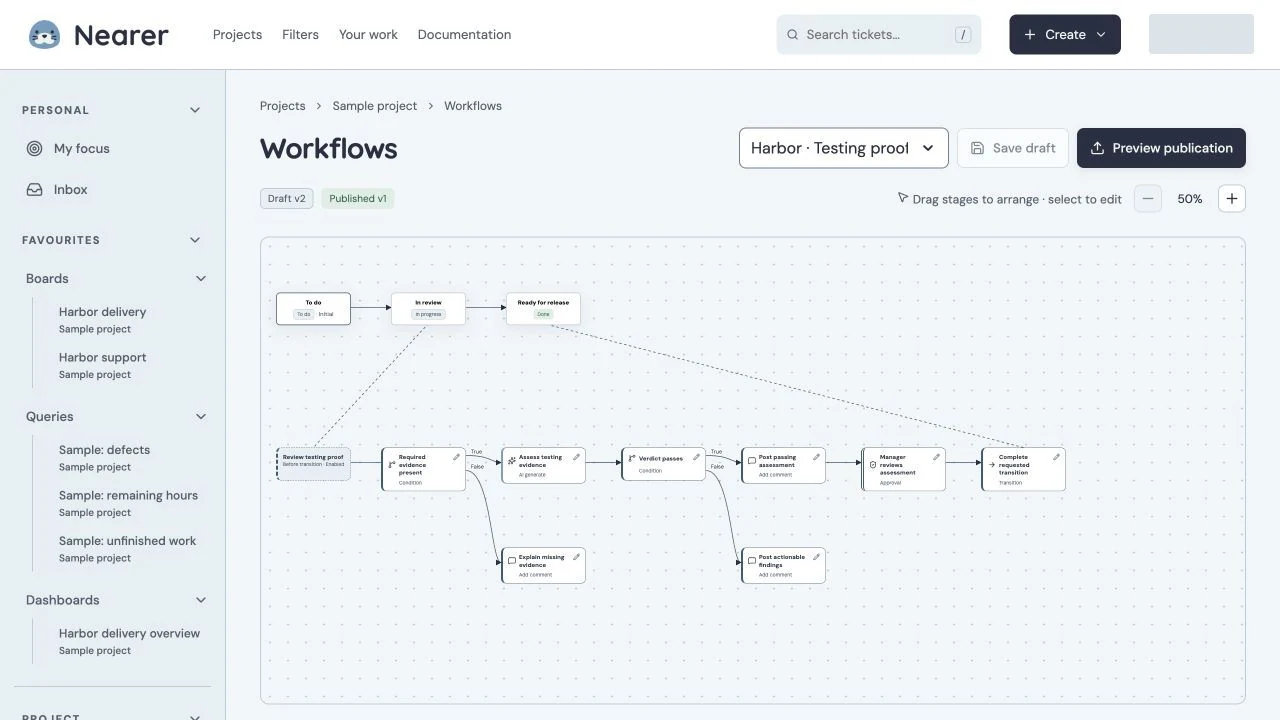Viewport: 1280px width, 720px height.
Task: Open Documentation in the top navigation
Action: pyautogui.click(x=464, y=35)
